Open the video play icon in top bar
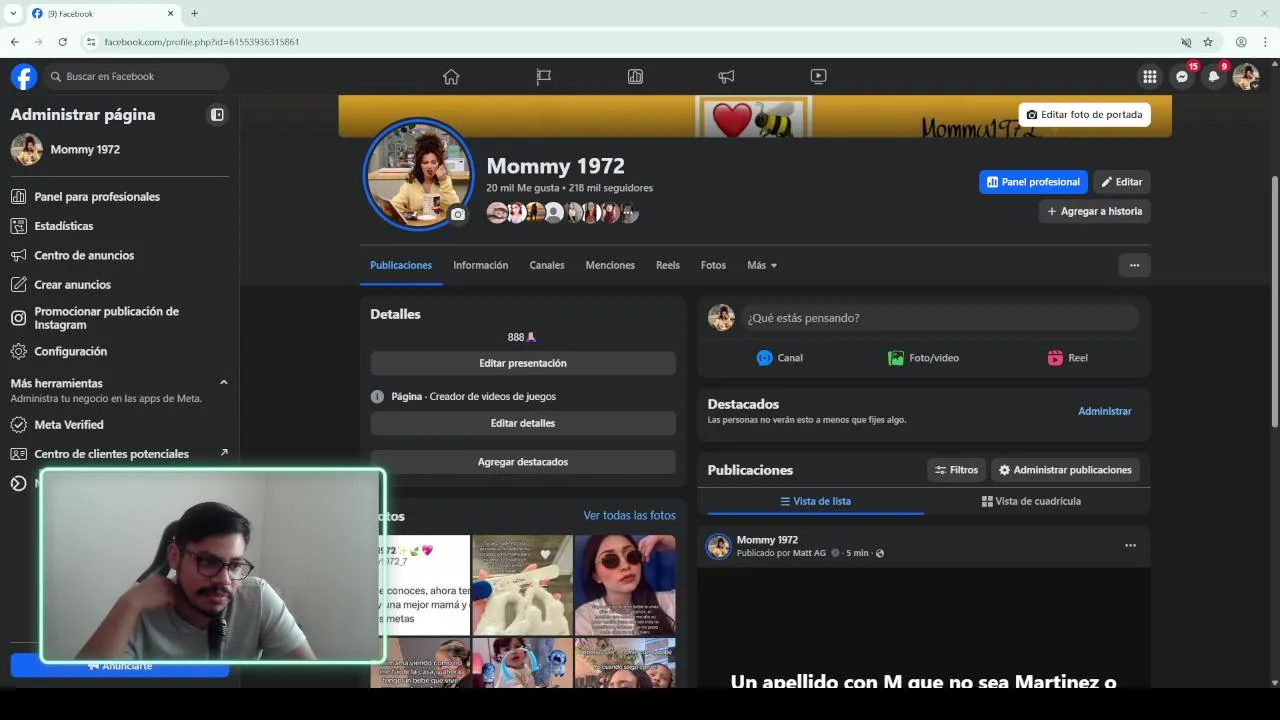This screenshot has height=720, width=1280. pyautogui.click(x=818, y=76)
